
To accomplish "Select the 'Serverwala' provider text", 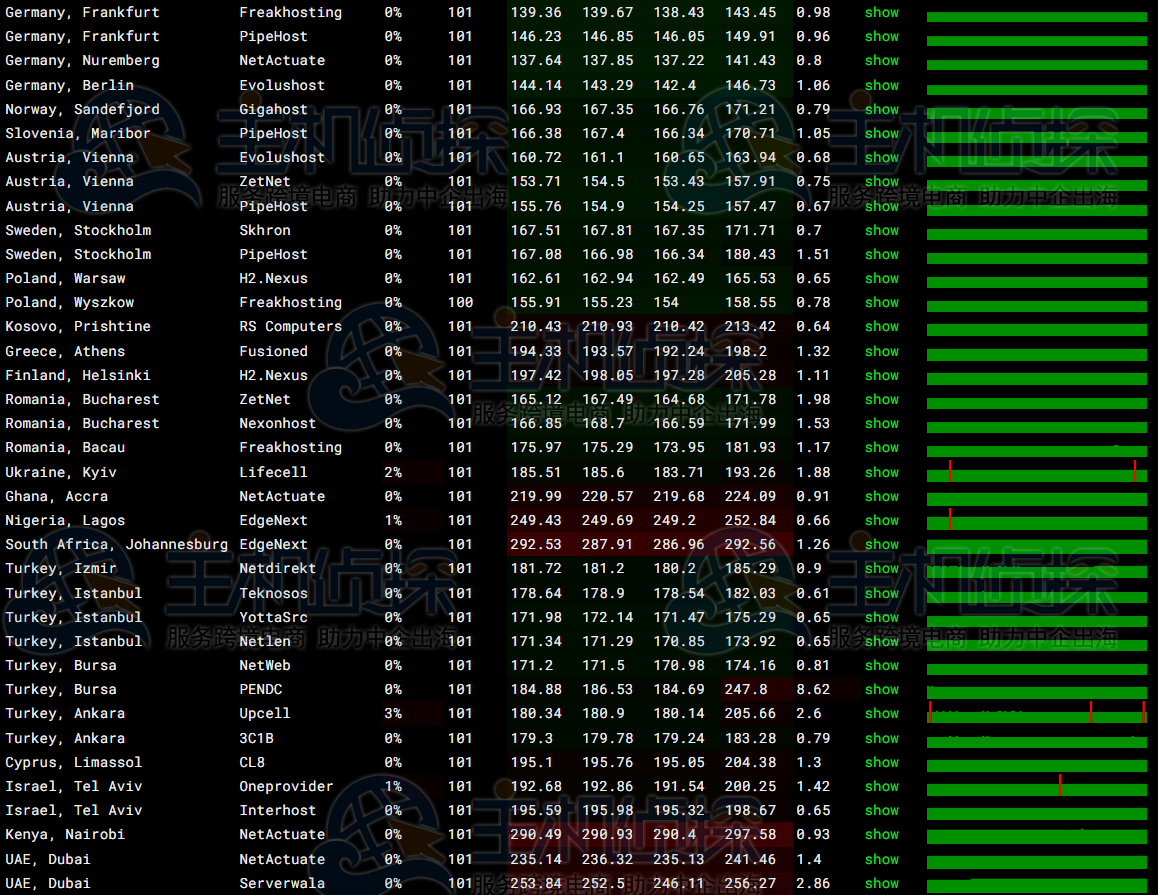I will pyautogui.click(x=282, y=883).
